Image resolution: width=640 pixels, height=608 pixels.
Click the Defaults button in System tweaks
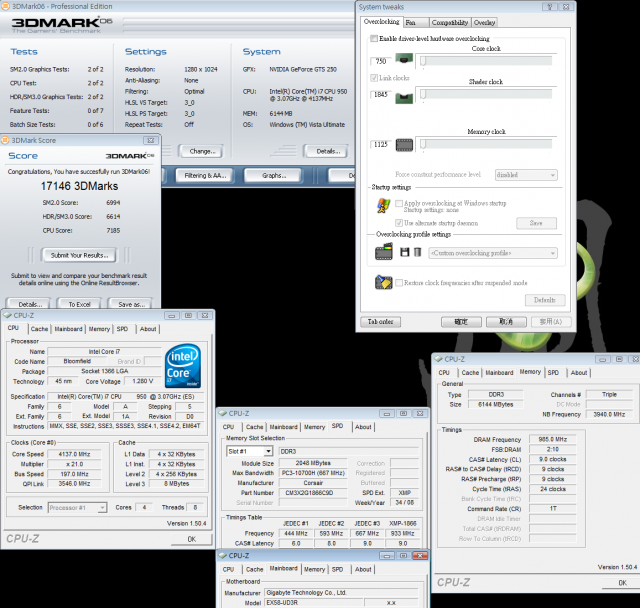click(x=545, y=300)
